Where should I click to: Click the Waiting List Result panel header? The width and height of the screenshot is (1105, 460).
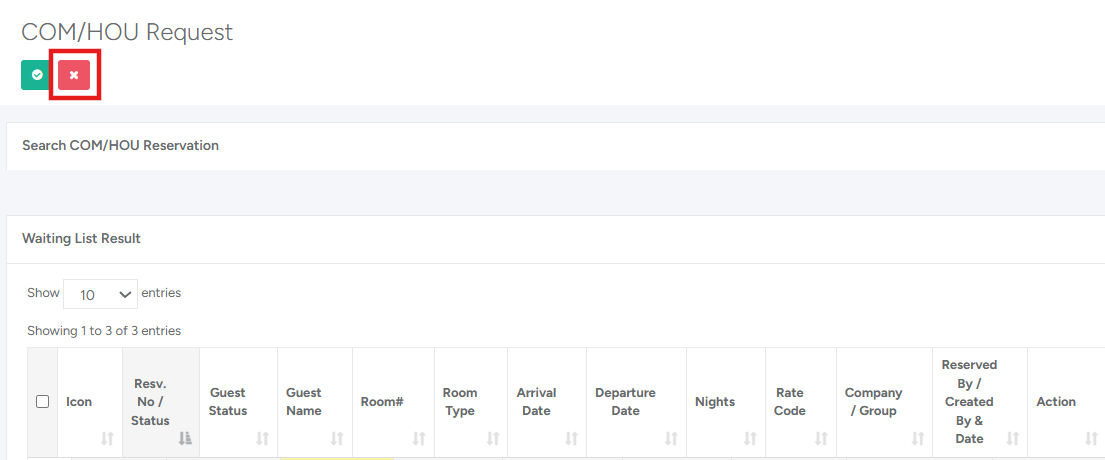point(82,239)
